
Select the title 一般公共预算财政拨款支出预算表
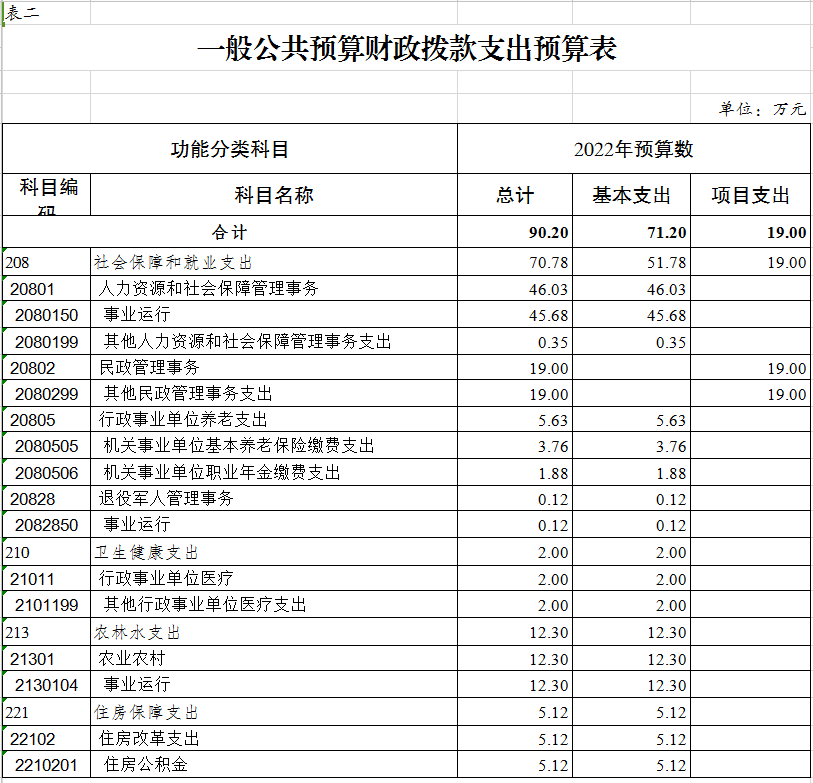pos(406,49)
